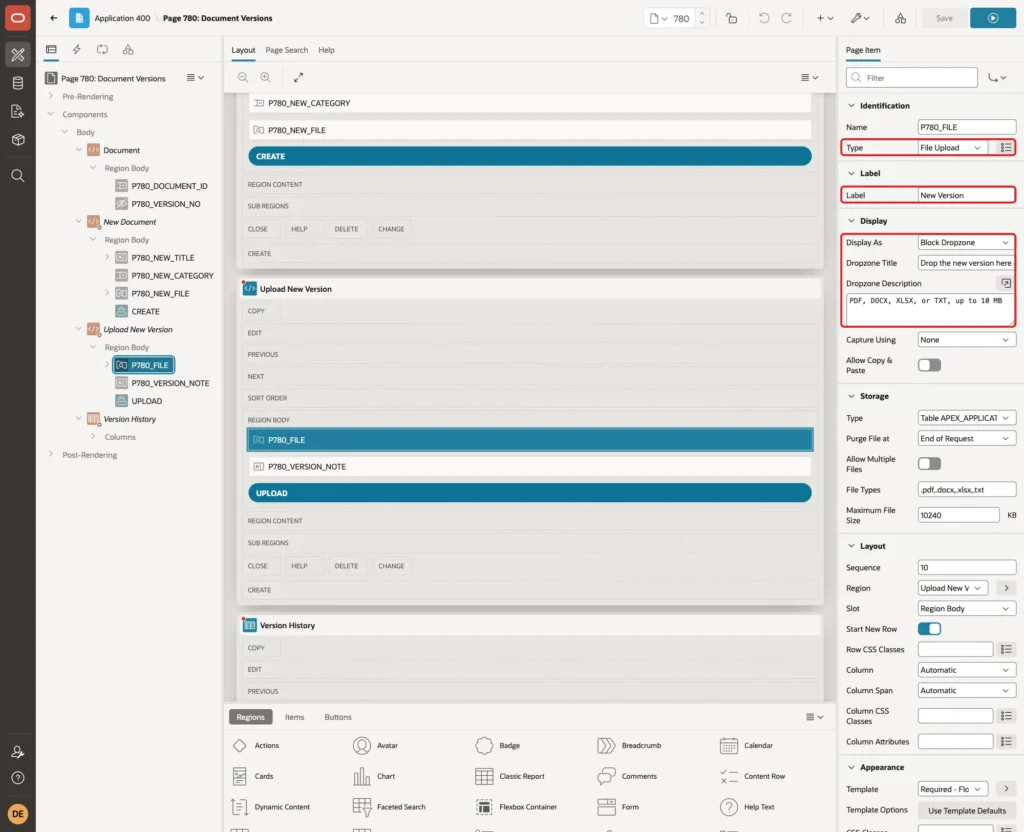Show the Regions gallery tab
The height and width of the screenshot is (832, 1024).
(x=251, y=717)
